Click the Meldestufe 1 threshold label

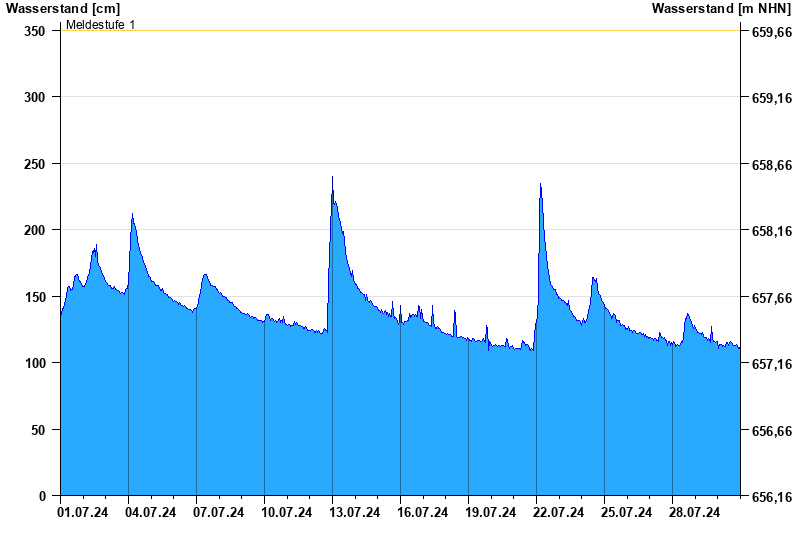click(101, 24)
